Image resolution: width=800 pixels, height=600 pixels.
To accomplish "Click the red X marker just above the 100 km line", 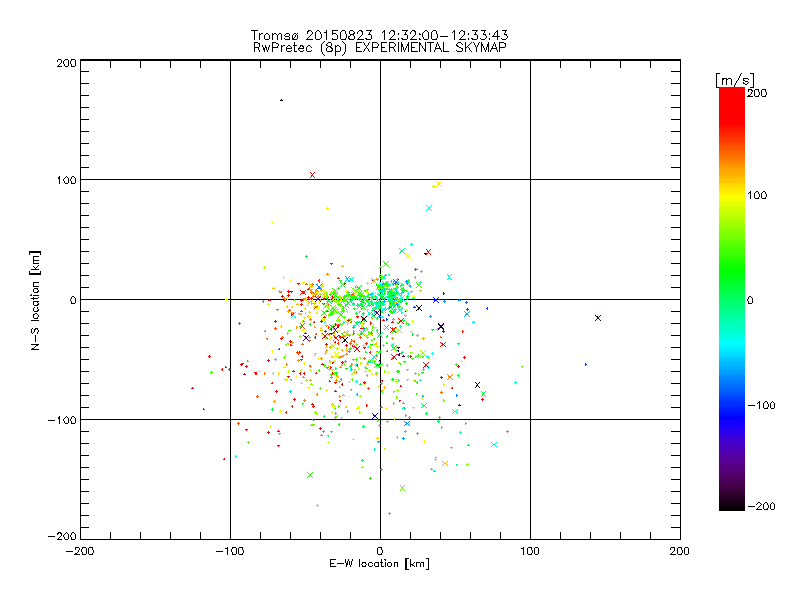I will click(313, 175).
